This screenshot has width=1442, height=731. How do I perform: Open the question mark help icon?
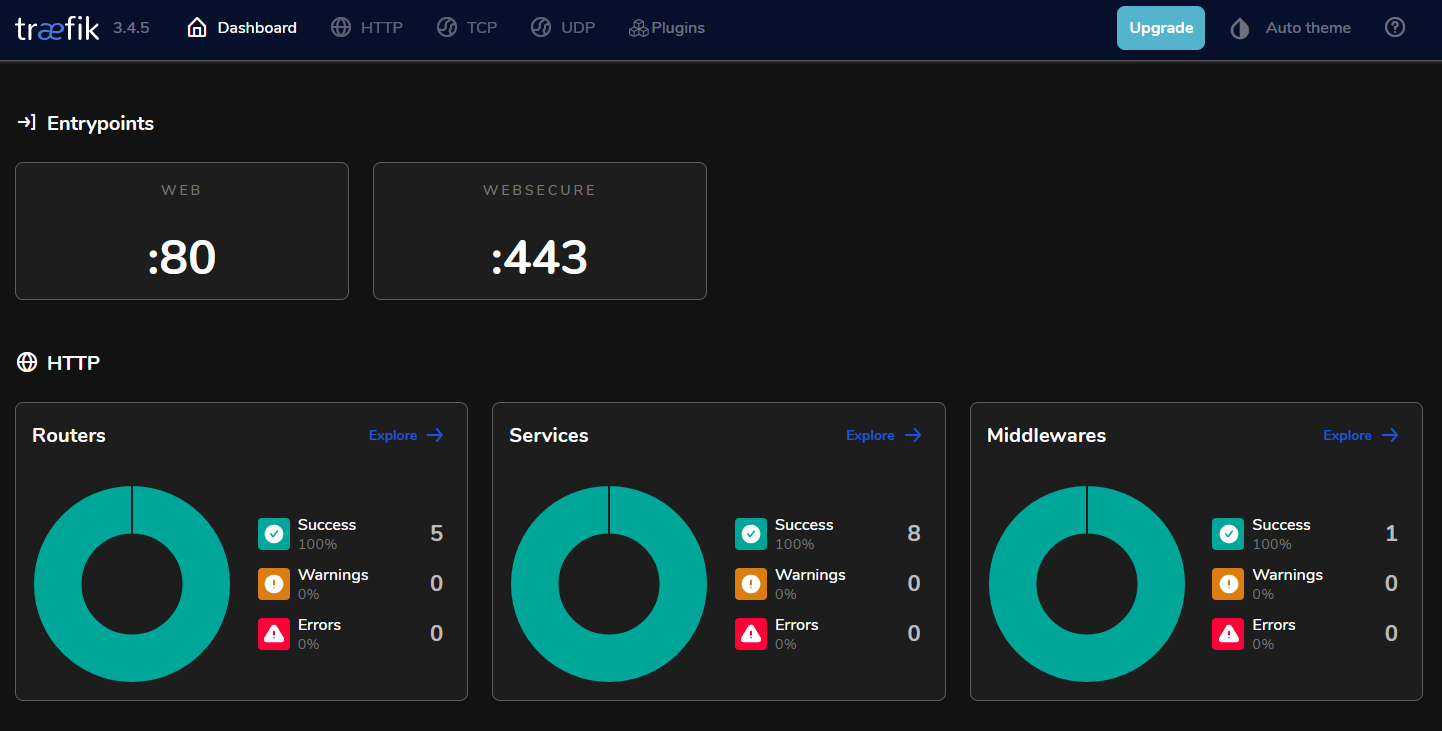click(x=1395, y=27)
